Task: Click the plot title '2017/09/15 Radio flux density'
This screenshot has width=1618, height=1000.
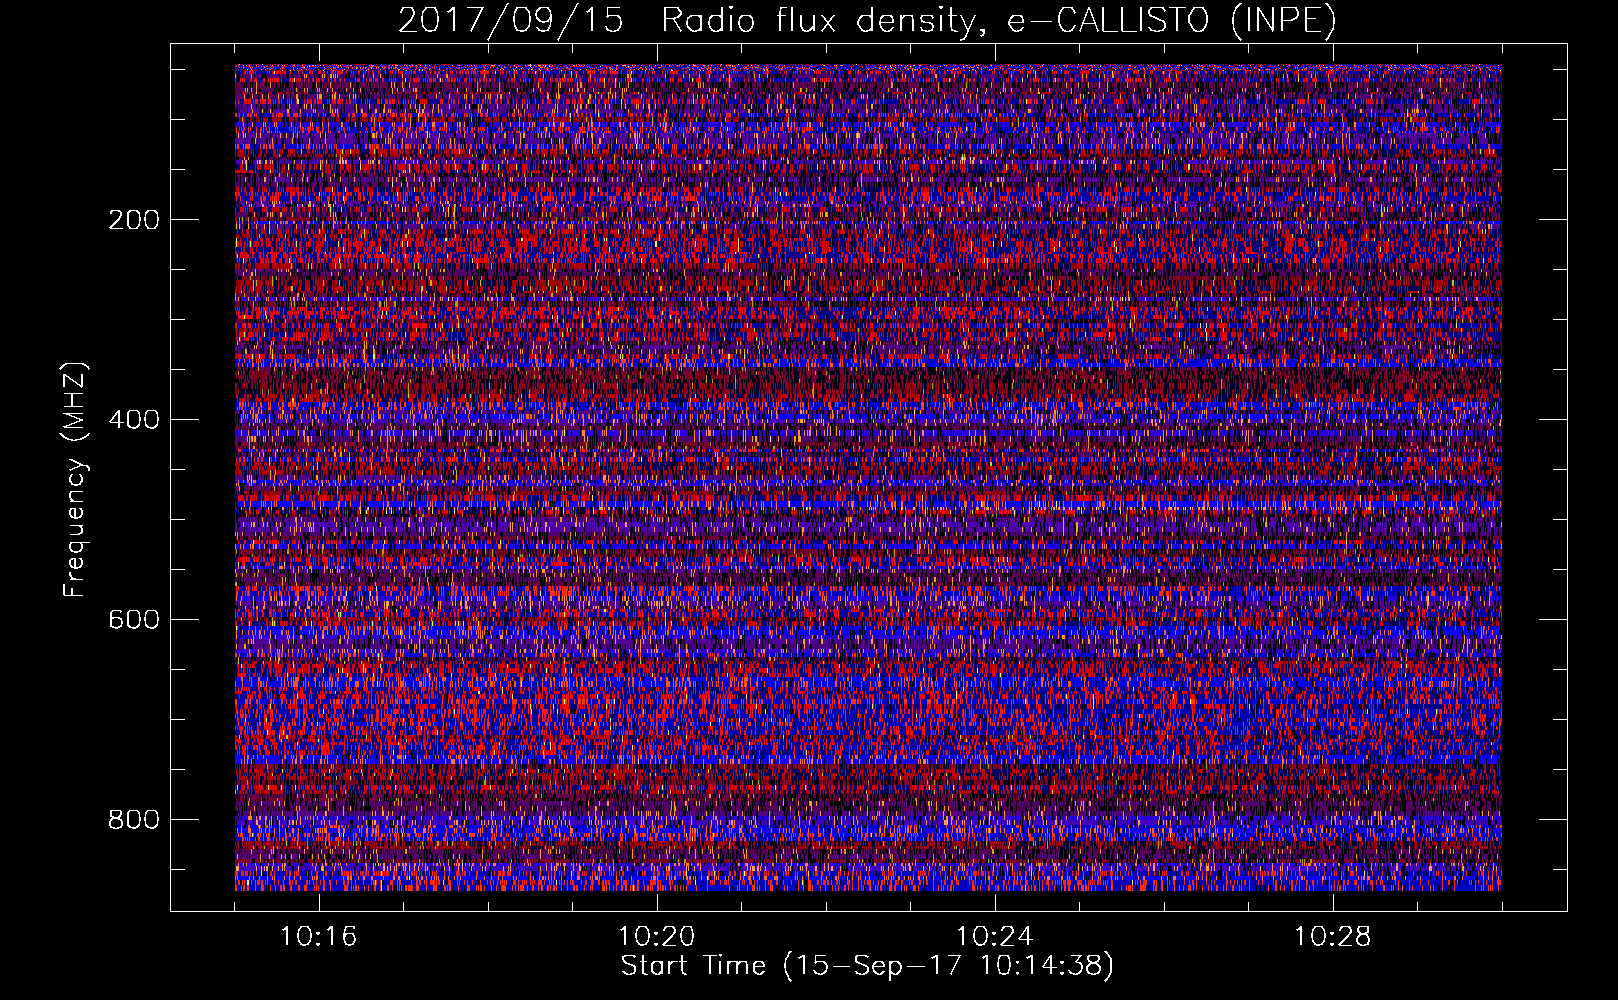Action: tap(867, 21)
